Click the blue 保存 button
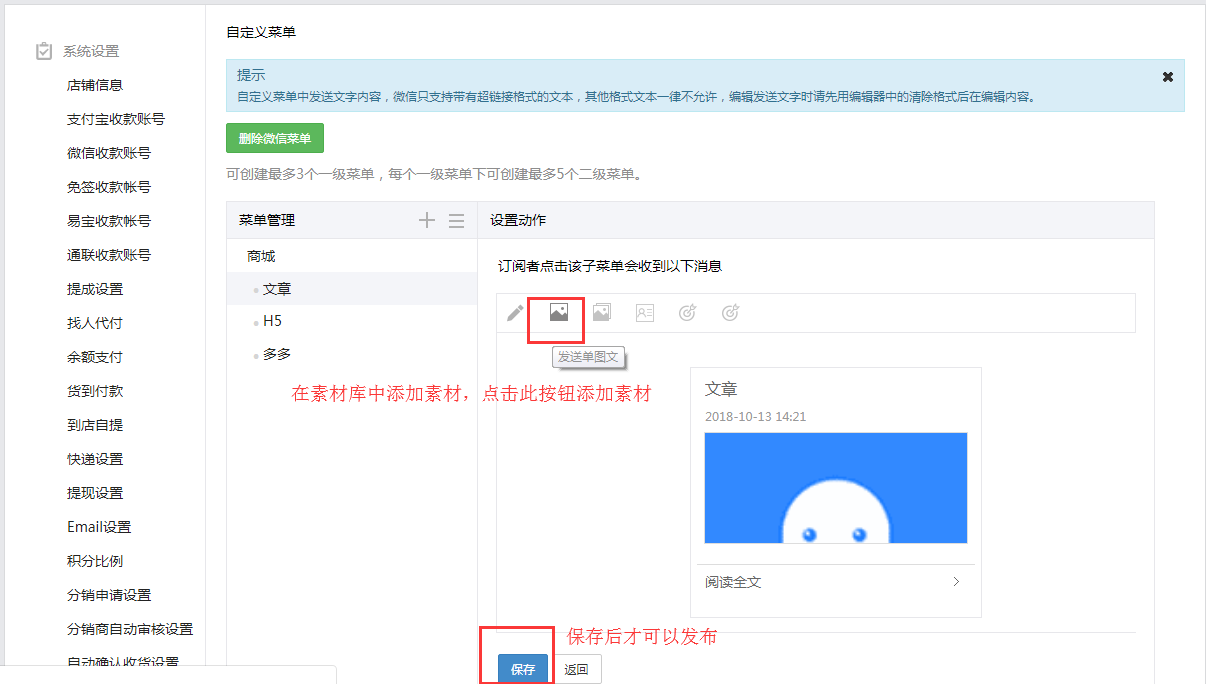Screen dimensions: 1206x684 (x=523, y=669)
